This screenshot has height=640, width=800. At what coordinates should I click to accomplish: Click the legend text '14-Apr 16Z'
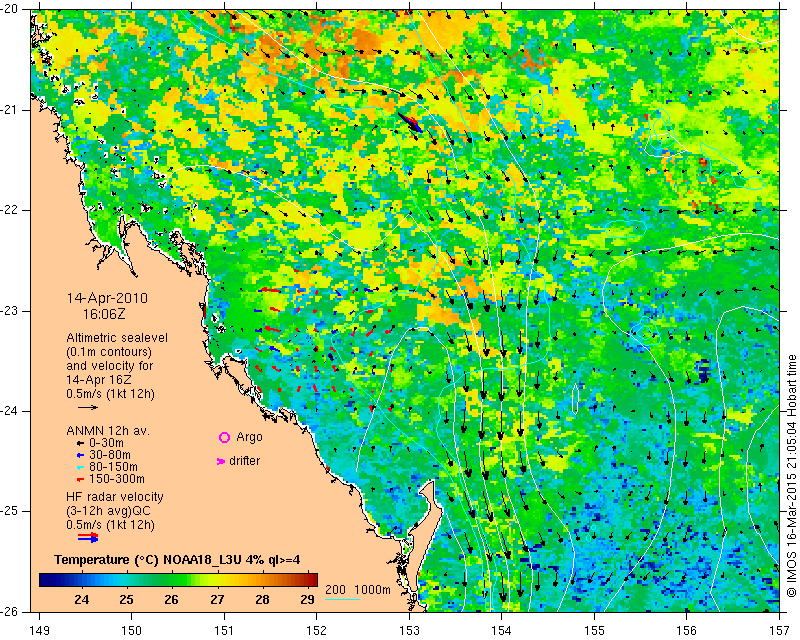pyautogui.click(x=98, y=380)
